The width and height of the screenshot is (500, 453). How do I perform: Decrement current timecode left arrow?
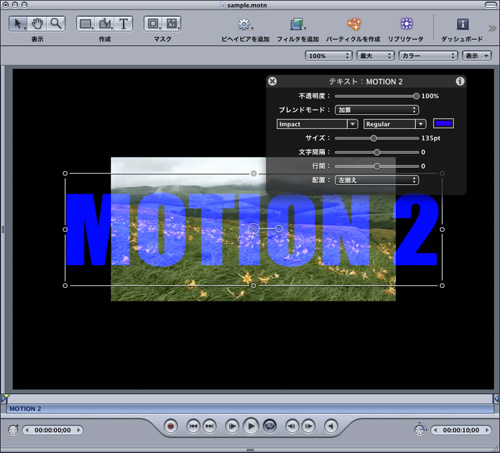click(x=27, y=430)
